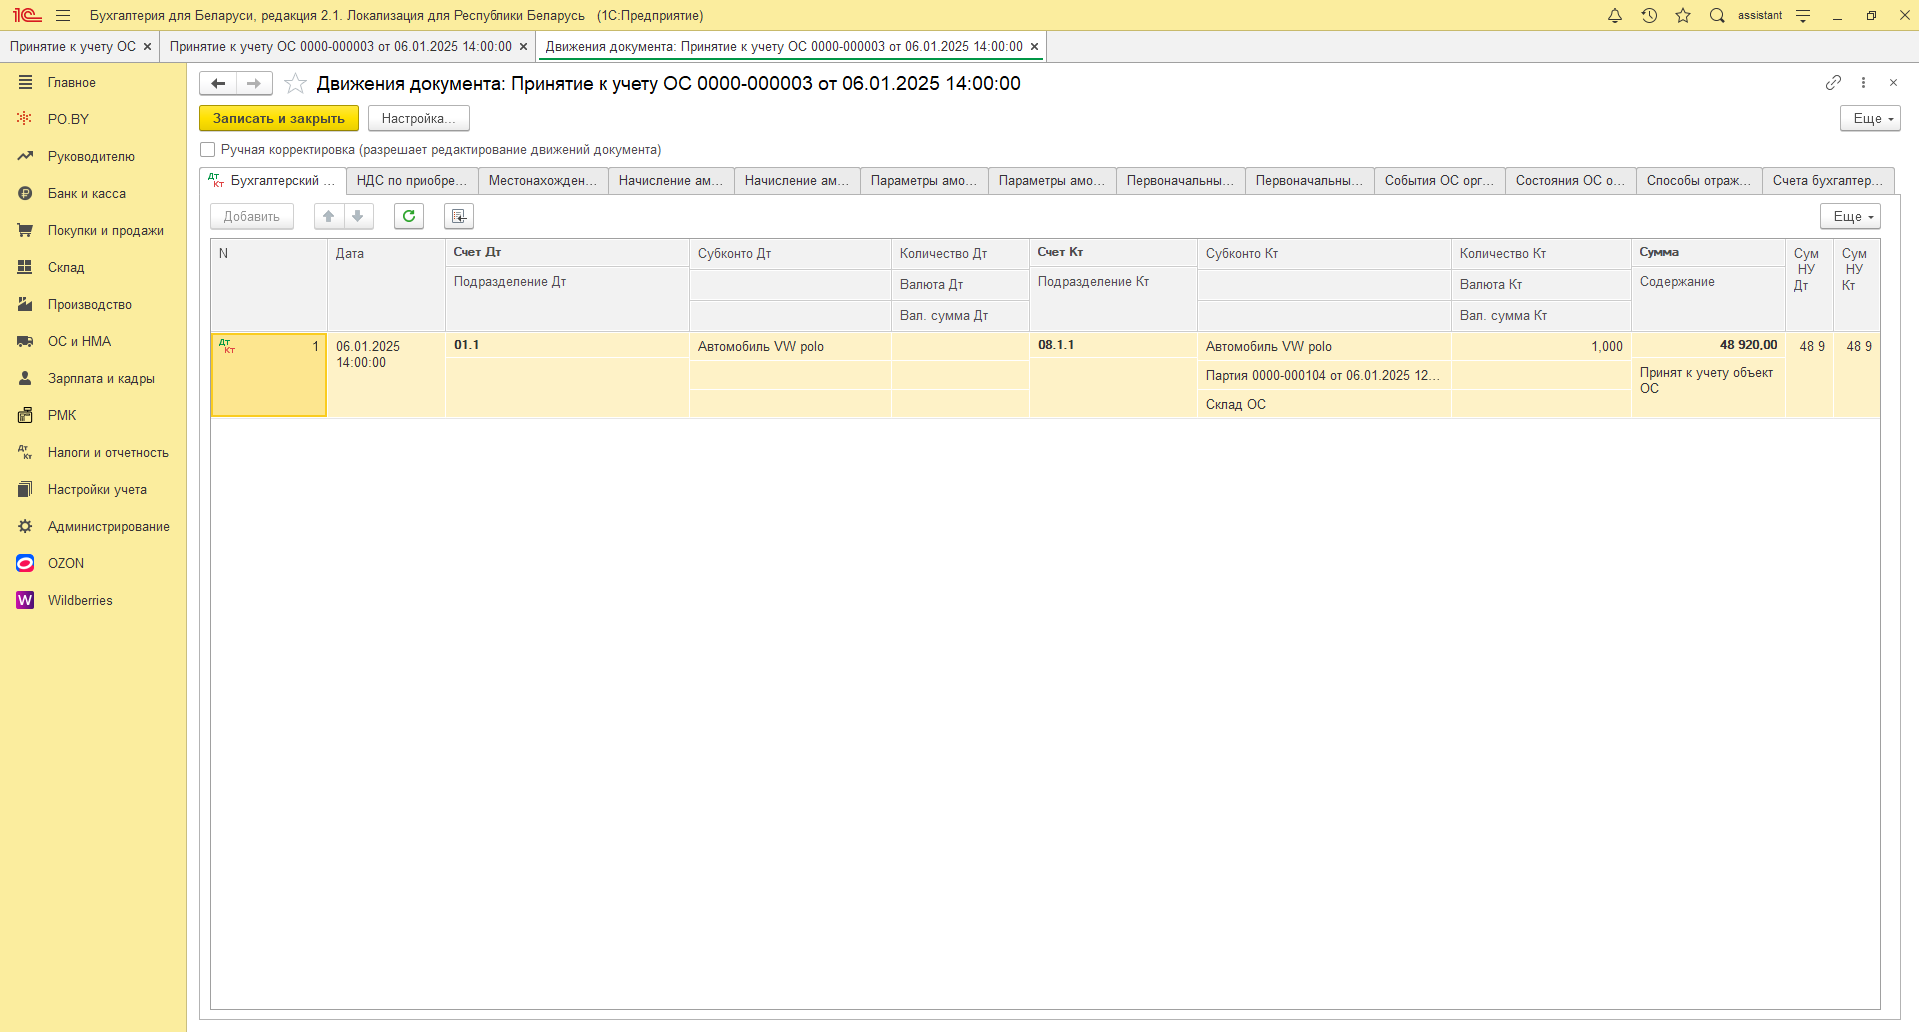Open ОС и НМА sidebar section
The image size is (1919, 1032).
(79, 341)
